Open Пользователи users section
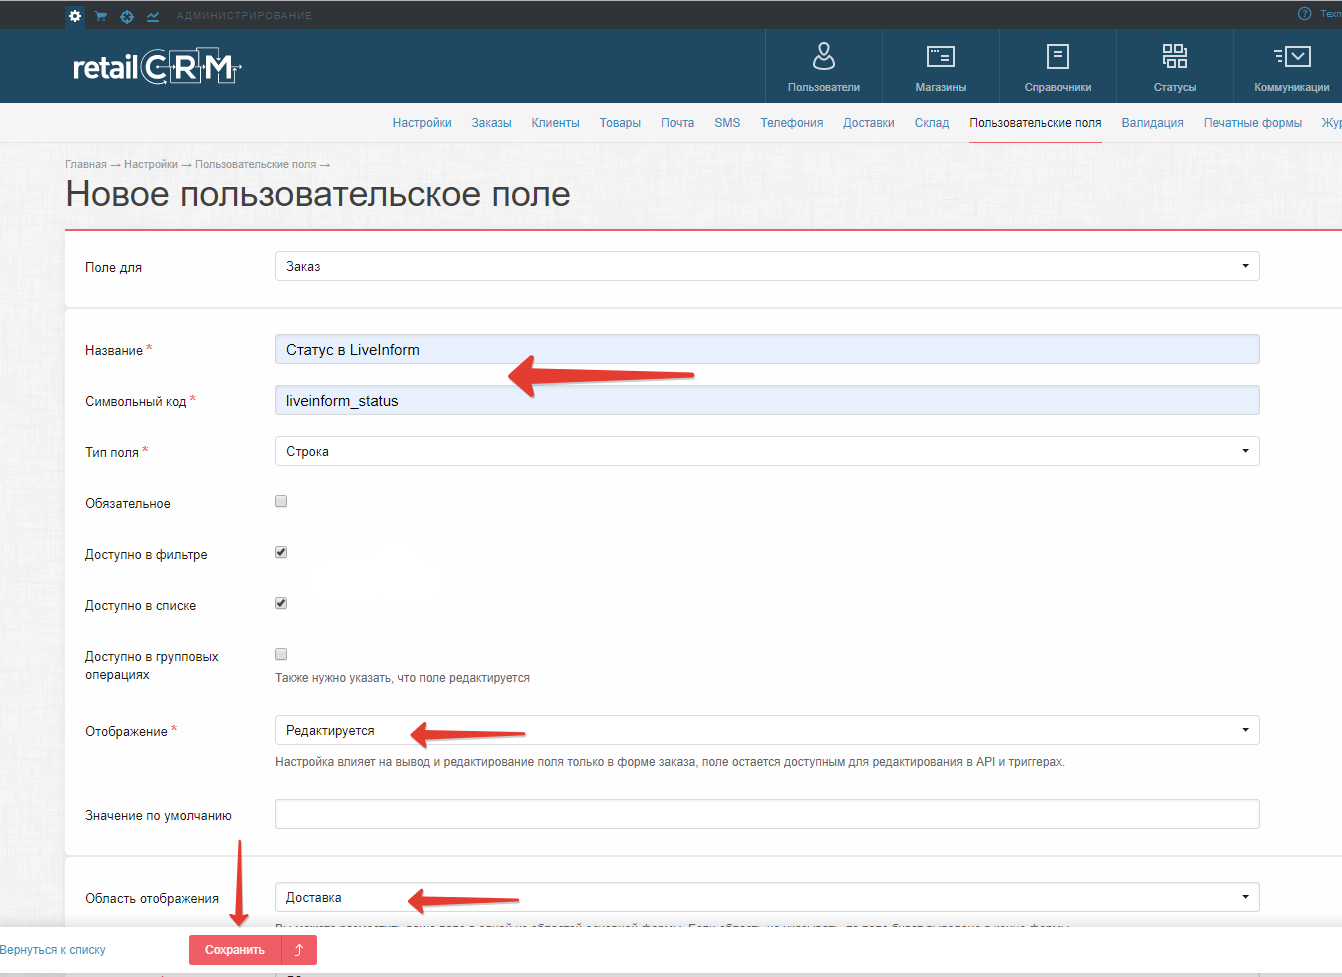The width and height of the screenshot is (1342, 977). click(824, 66)
